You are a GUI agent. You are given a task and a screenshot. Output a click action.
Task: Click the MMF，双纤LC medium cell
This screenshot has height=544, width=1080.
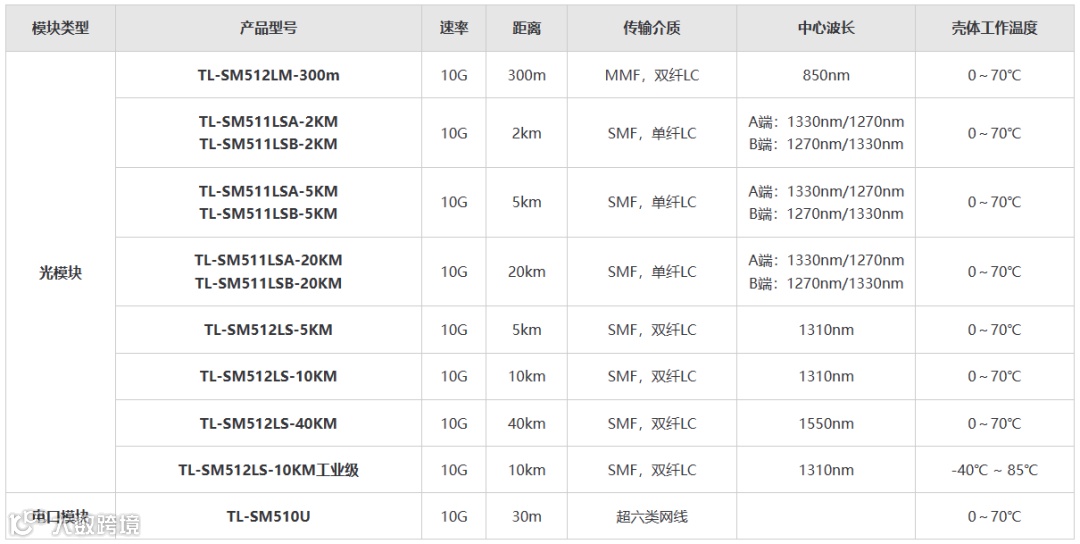652,75
